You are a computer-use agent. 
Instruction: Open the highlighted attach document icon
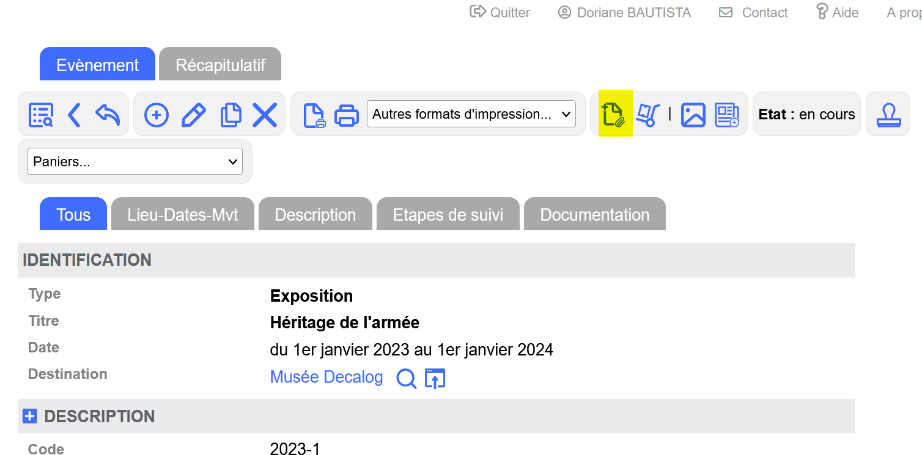(612, 114)
